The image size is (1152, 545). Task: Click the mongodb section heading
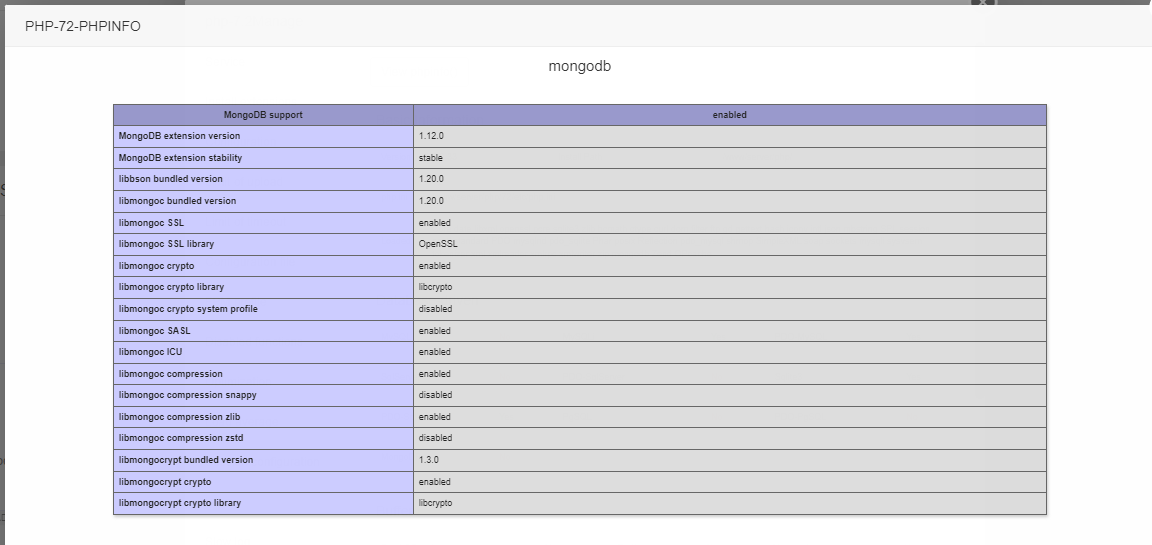580,66
